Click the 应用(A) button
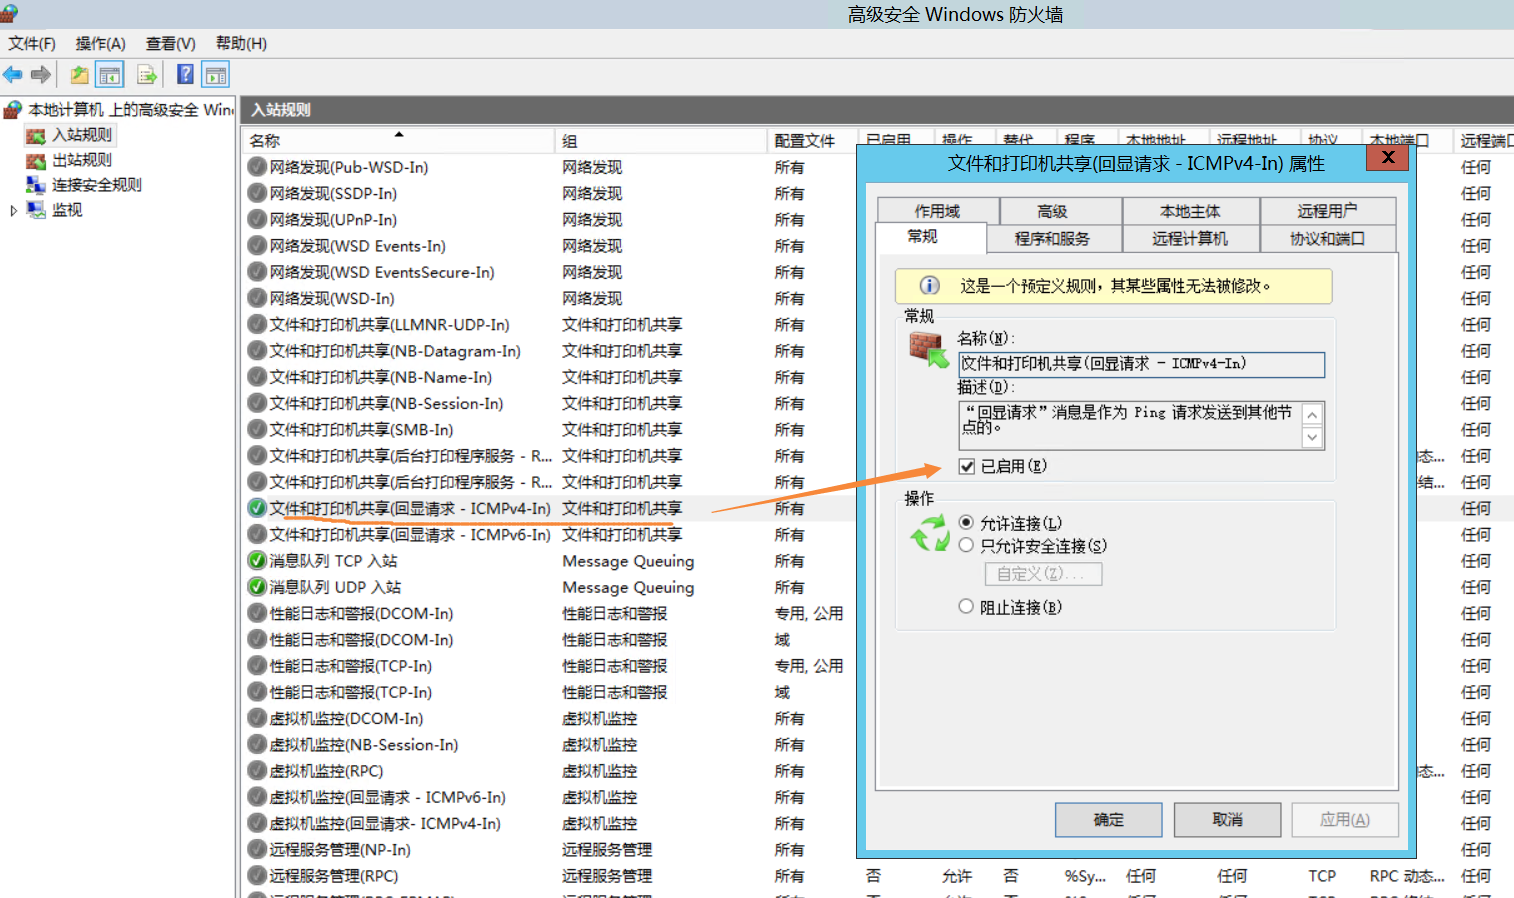This screenshot has width=1514, height=898. point(1345,820)
